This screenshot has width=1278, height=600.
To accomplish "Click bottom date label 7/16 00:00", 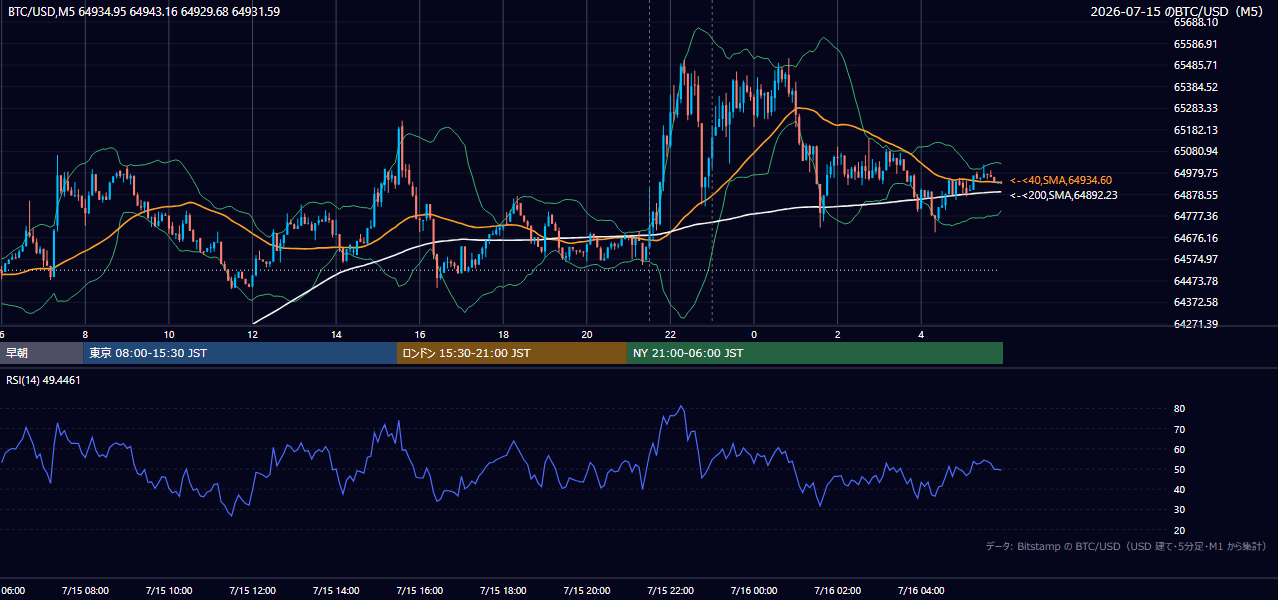I will 754,590.
